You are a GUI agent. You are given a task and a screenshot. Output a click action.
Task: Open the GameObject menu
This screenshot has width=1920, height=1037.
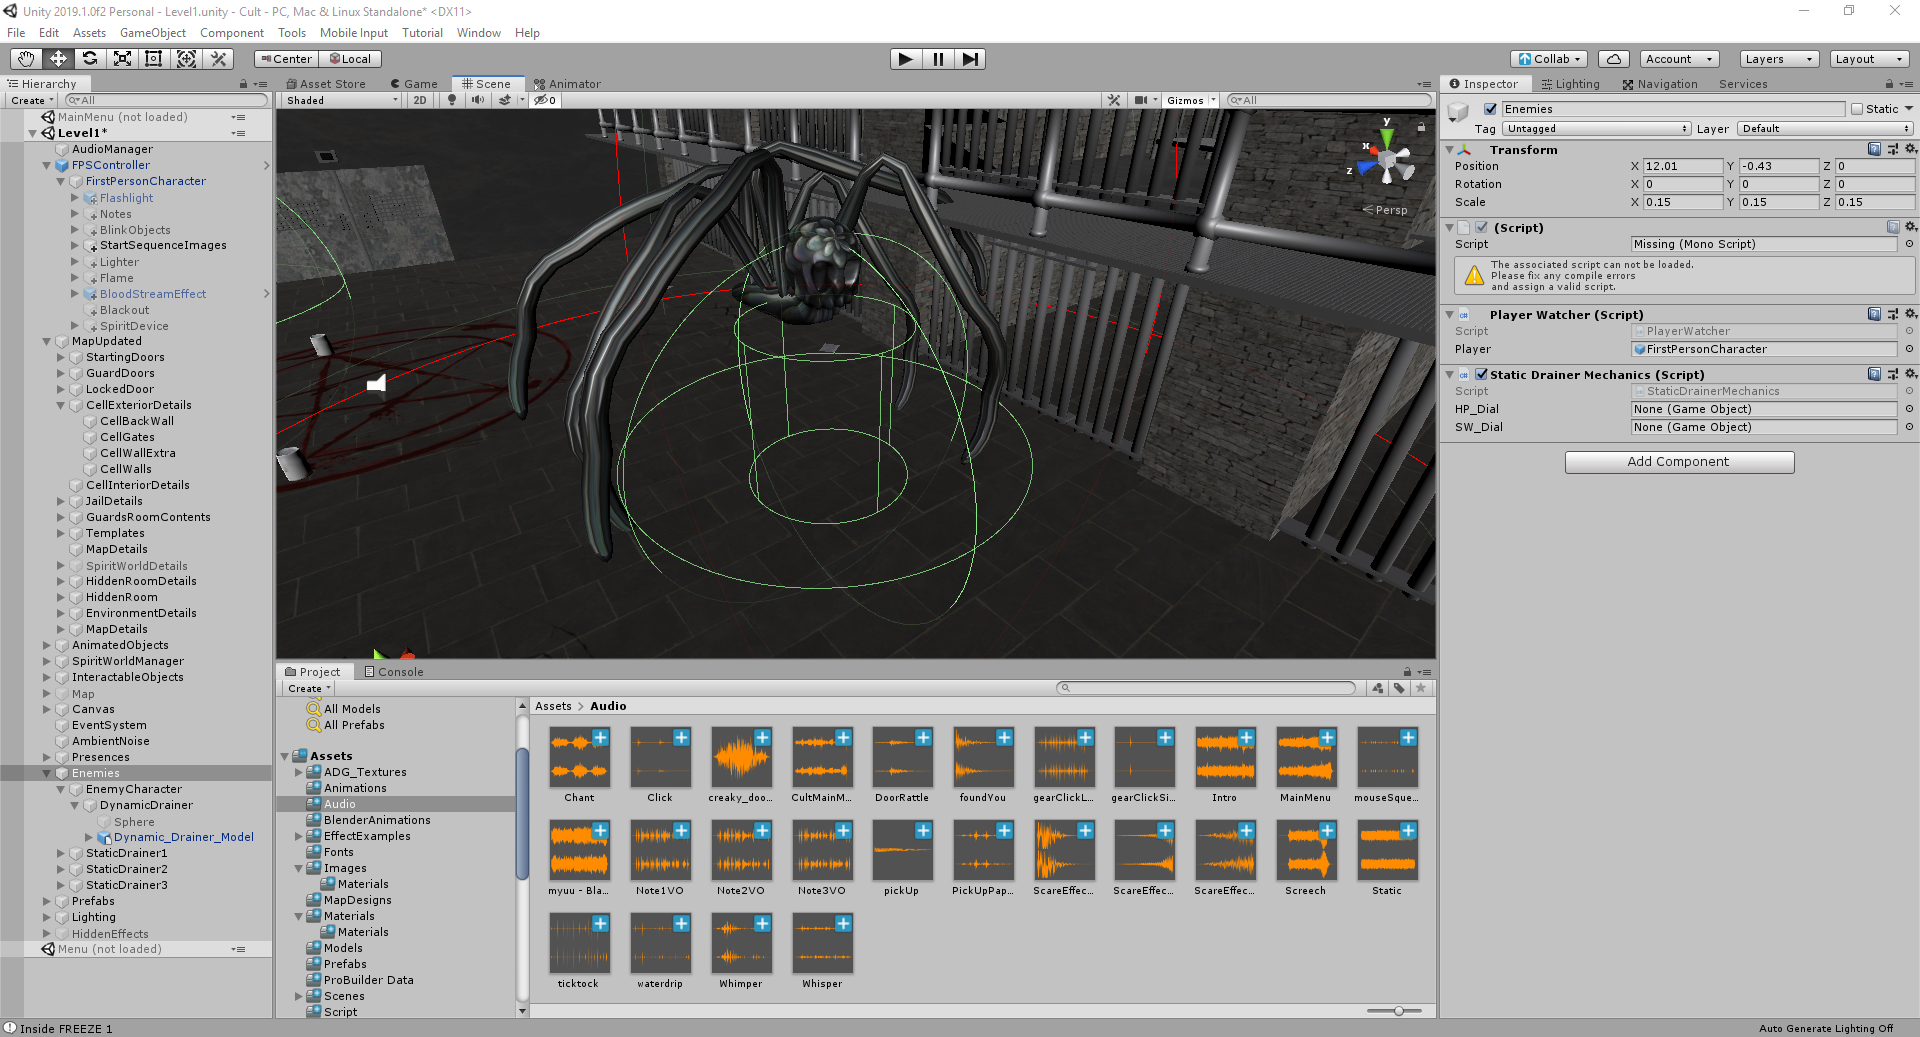153,33
